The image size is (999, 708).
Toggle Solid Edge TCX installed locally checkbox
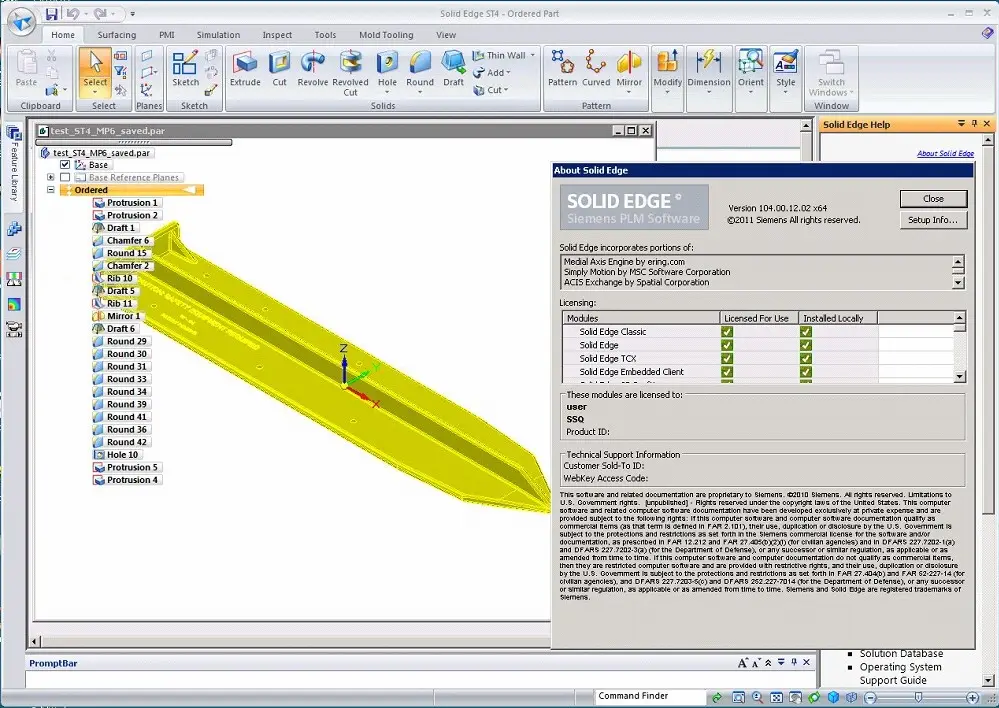(x=806, y=358)
